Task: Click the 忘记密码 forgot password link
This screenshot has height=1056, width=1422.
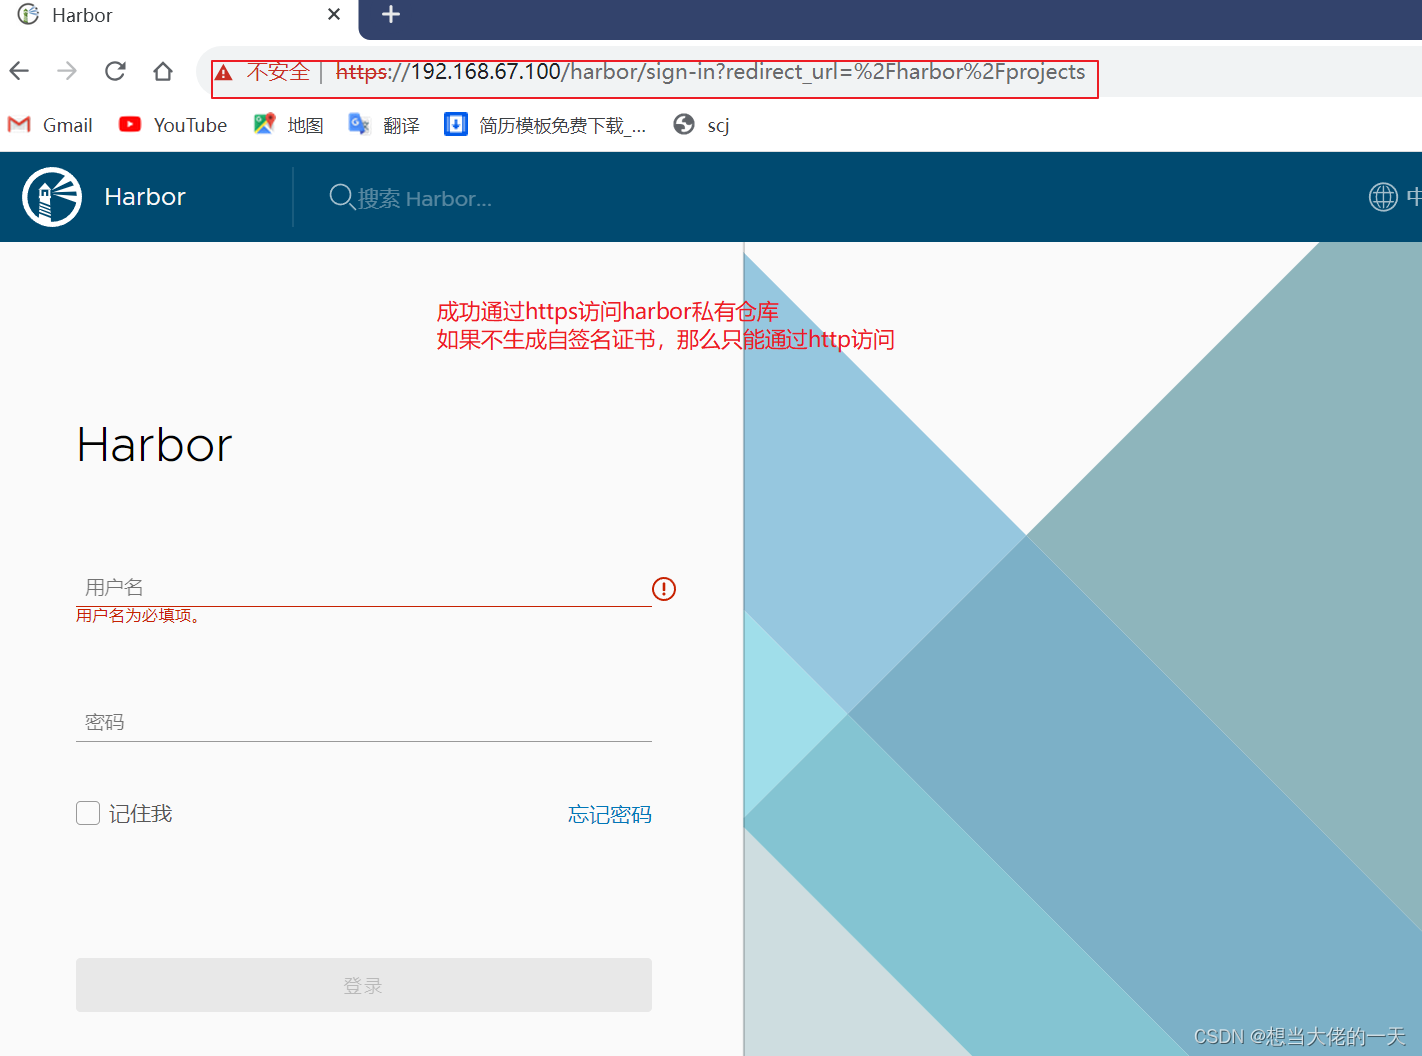Action: (610, 814)
